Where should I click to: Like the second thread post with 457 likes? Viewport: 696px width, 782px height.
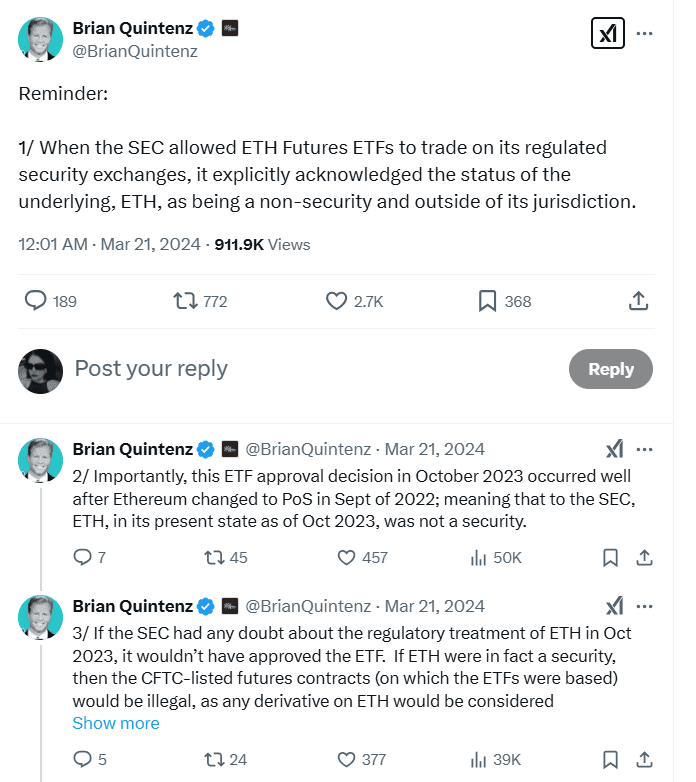[x=347, y=557]
